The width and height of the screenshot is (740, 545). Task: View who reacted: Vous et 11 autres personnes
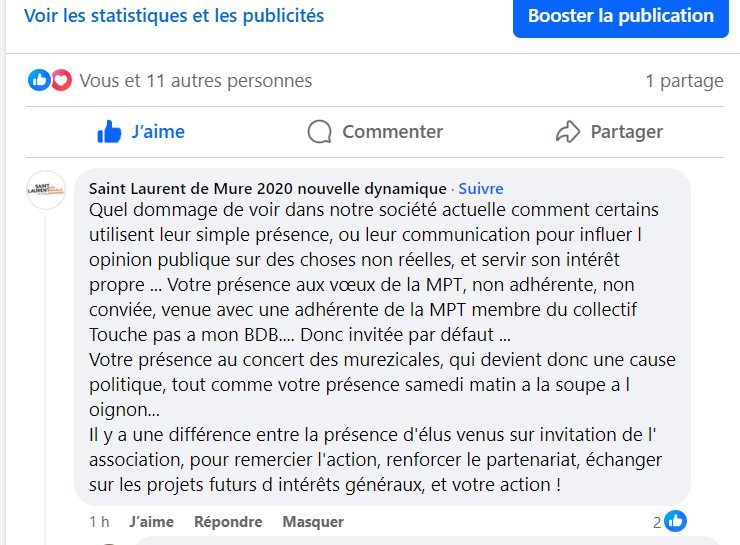click(x=195, y=81)
